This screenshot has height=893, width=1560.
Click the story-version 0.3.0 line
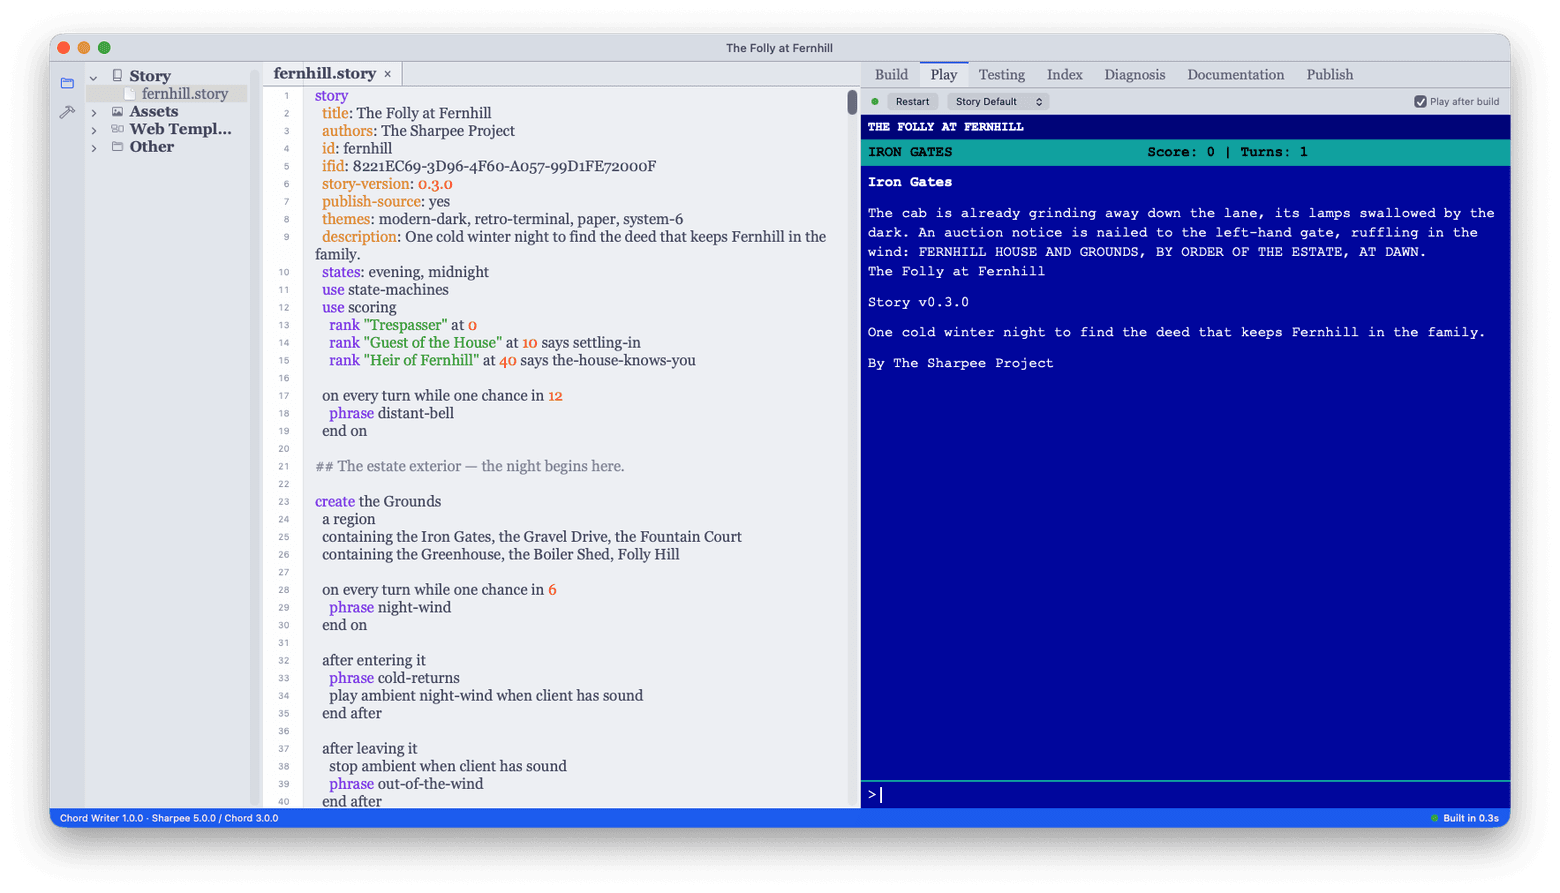pos(387,184)
